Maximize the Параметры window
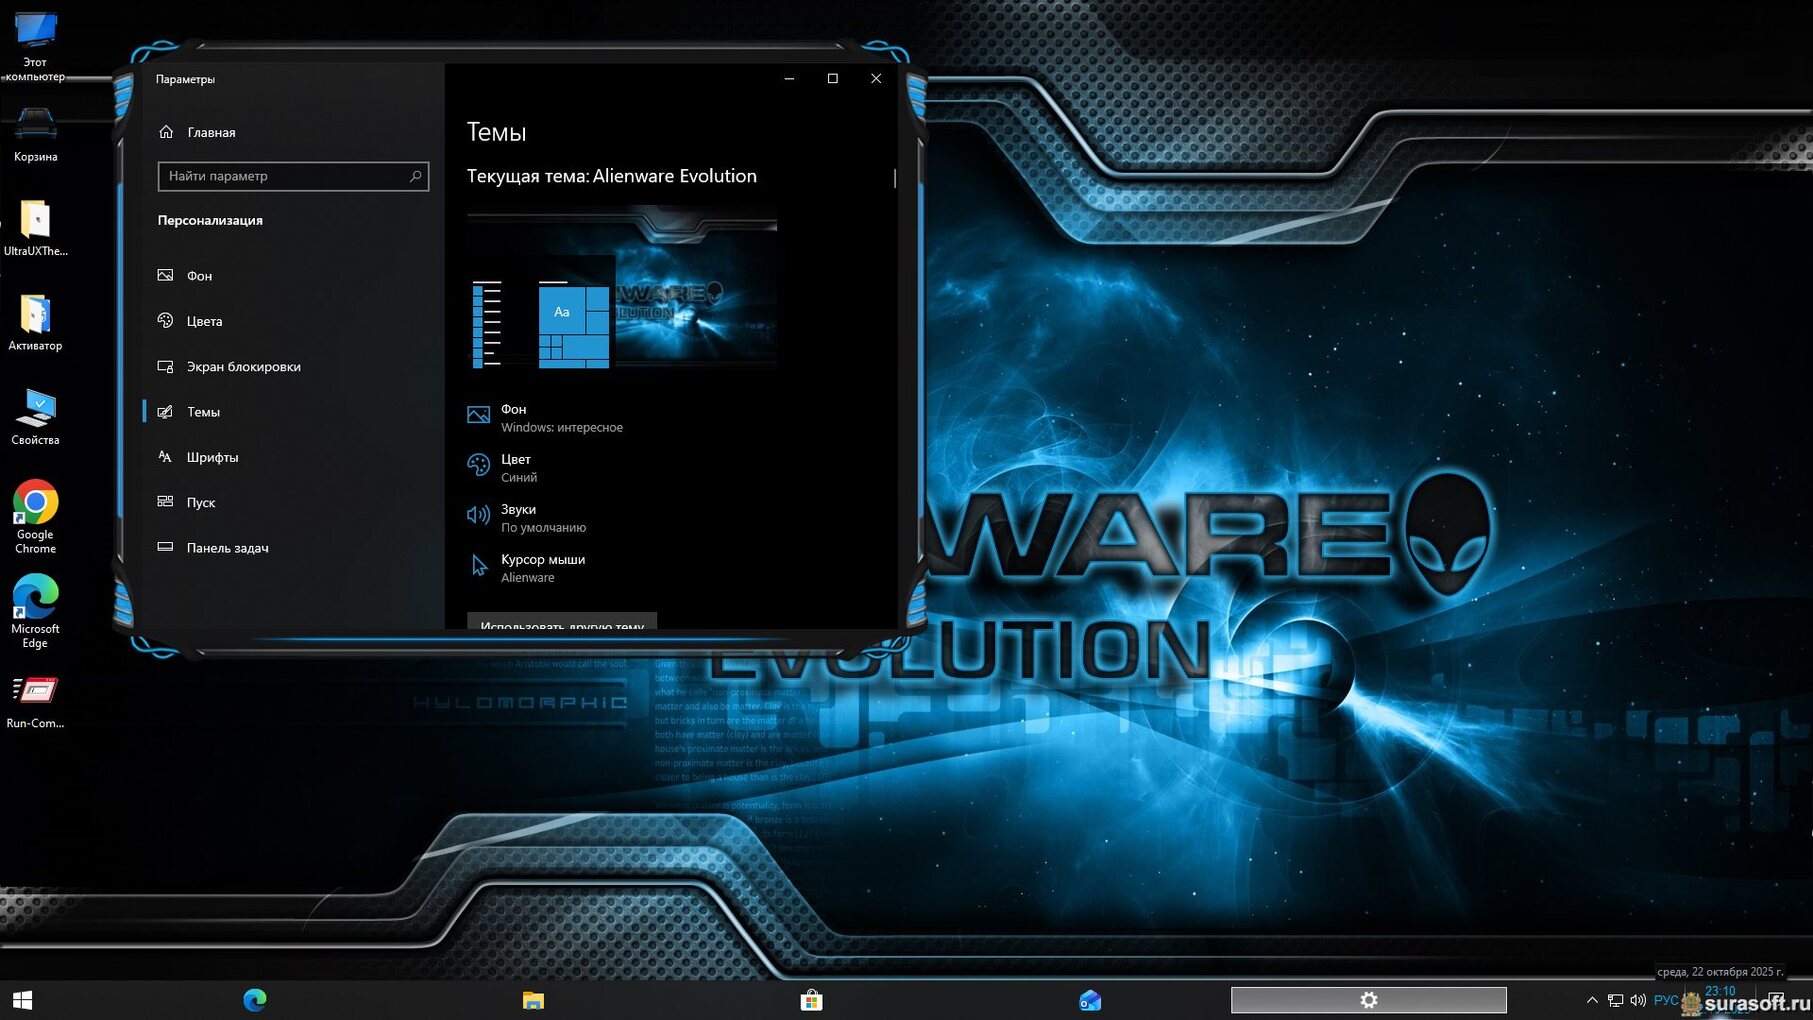Viewport: 1813px width, 1020px height. (x=832, y=78)
